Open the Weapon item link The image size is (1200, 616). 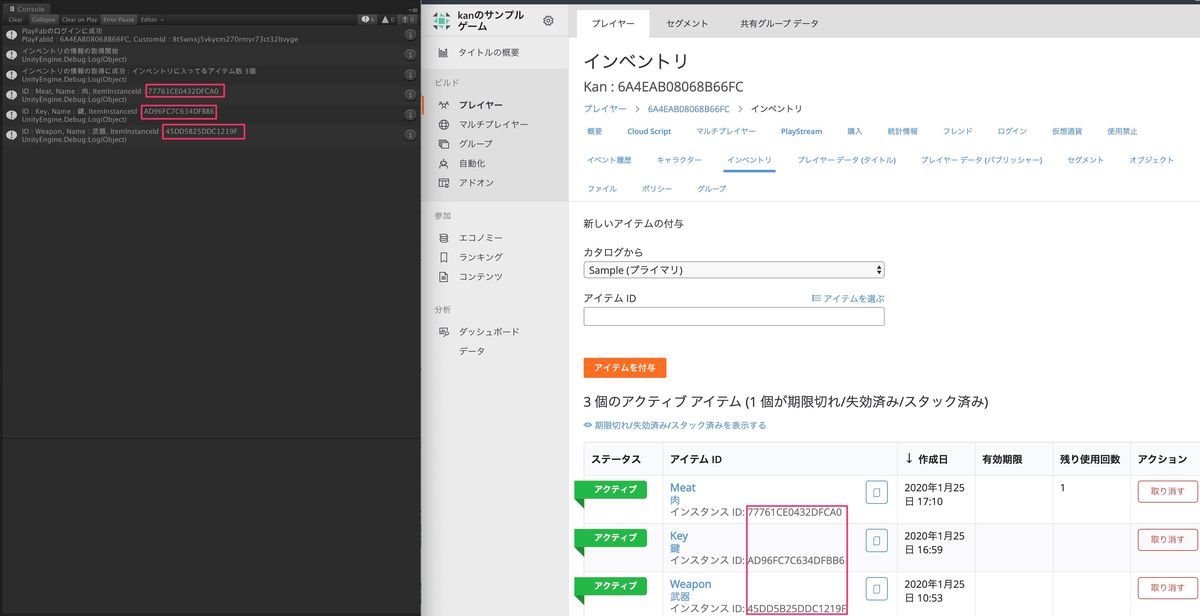(x=690, y=584)
